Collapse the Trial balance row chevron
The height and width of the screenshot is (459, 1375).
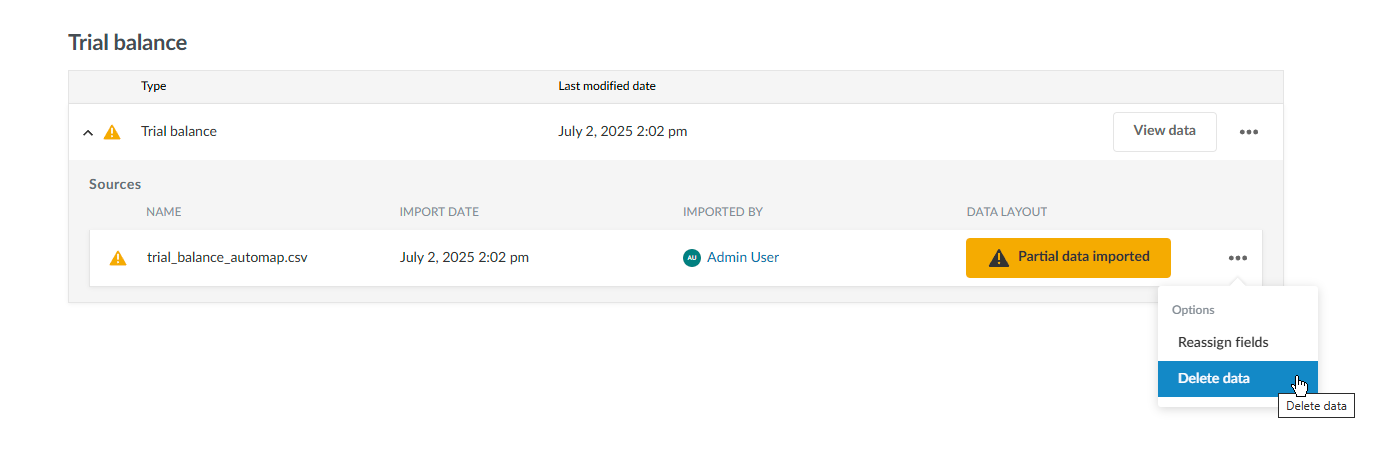tap(88, 132)
